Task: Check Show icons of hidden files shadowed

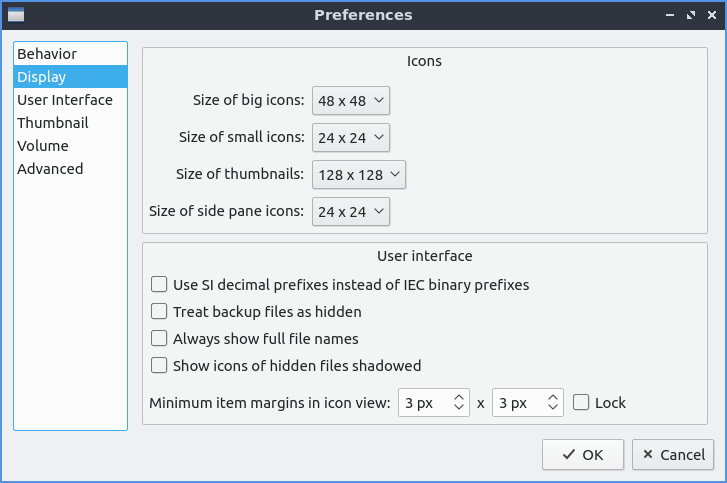Action: tap(159, 366)
